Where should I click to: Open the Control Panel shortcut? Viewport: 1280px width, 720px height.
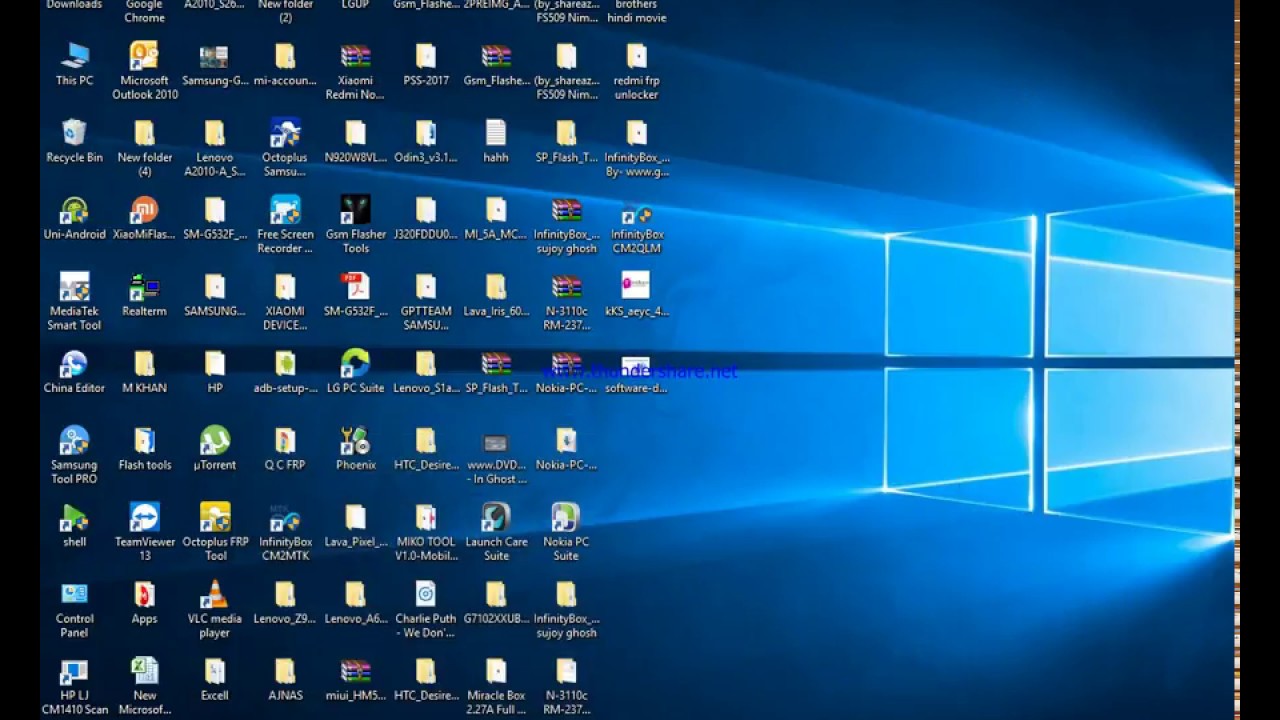(74, 609)
